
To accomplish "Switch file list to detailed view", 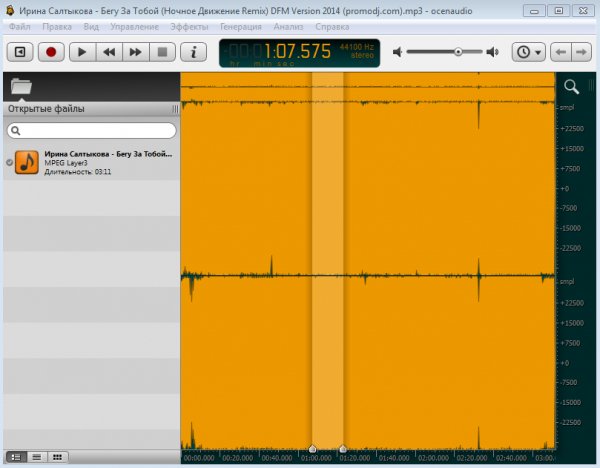I will 16,457.
